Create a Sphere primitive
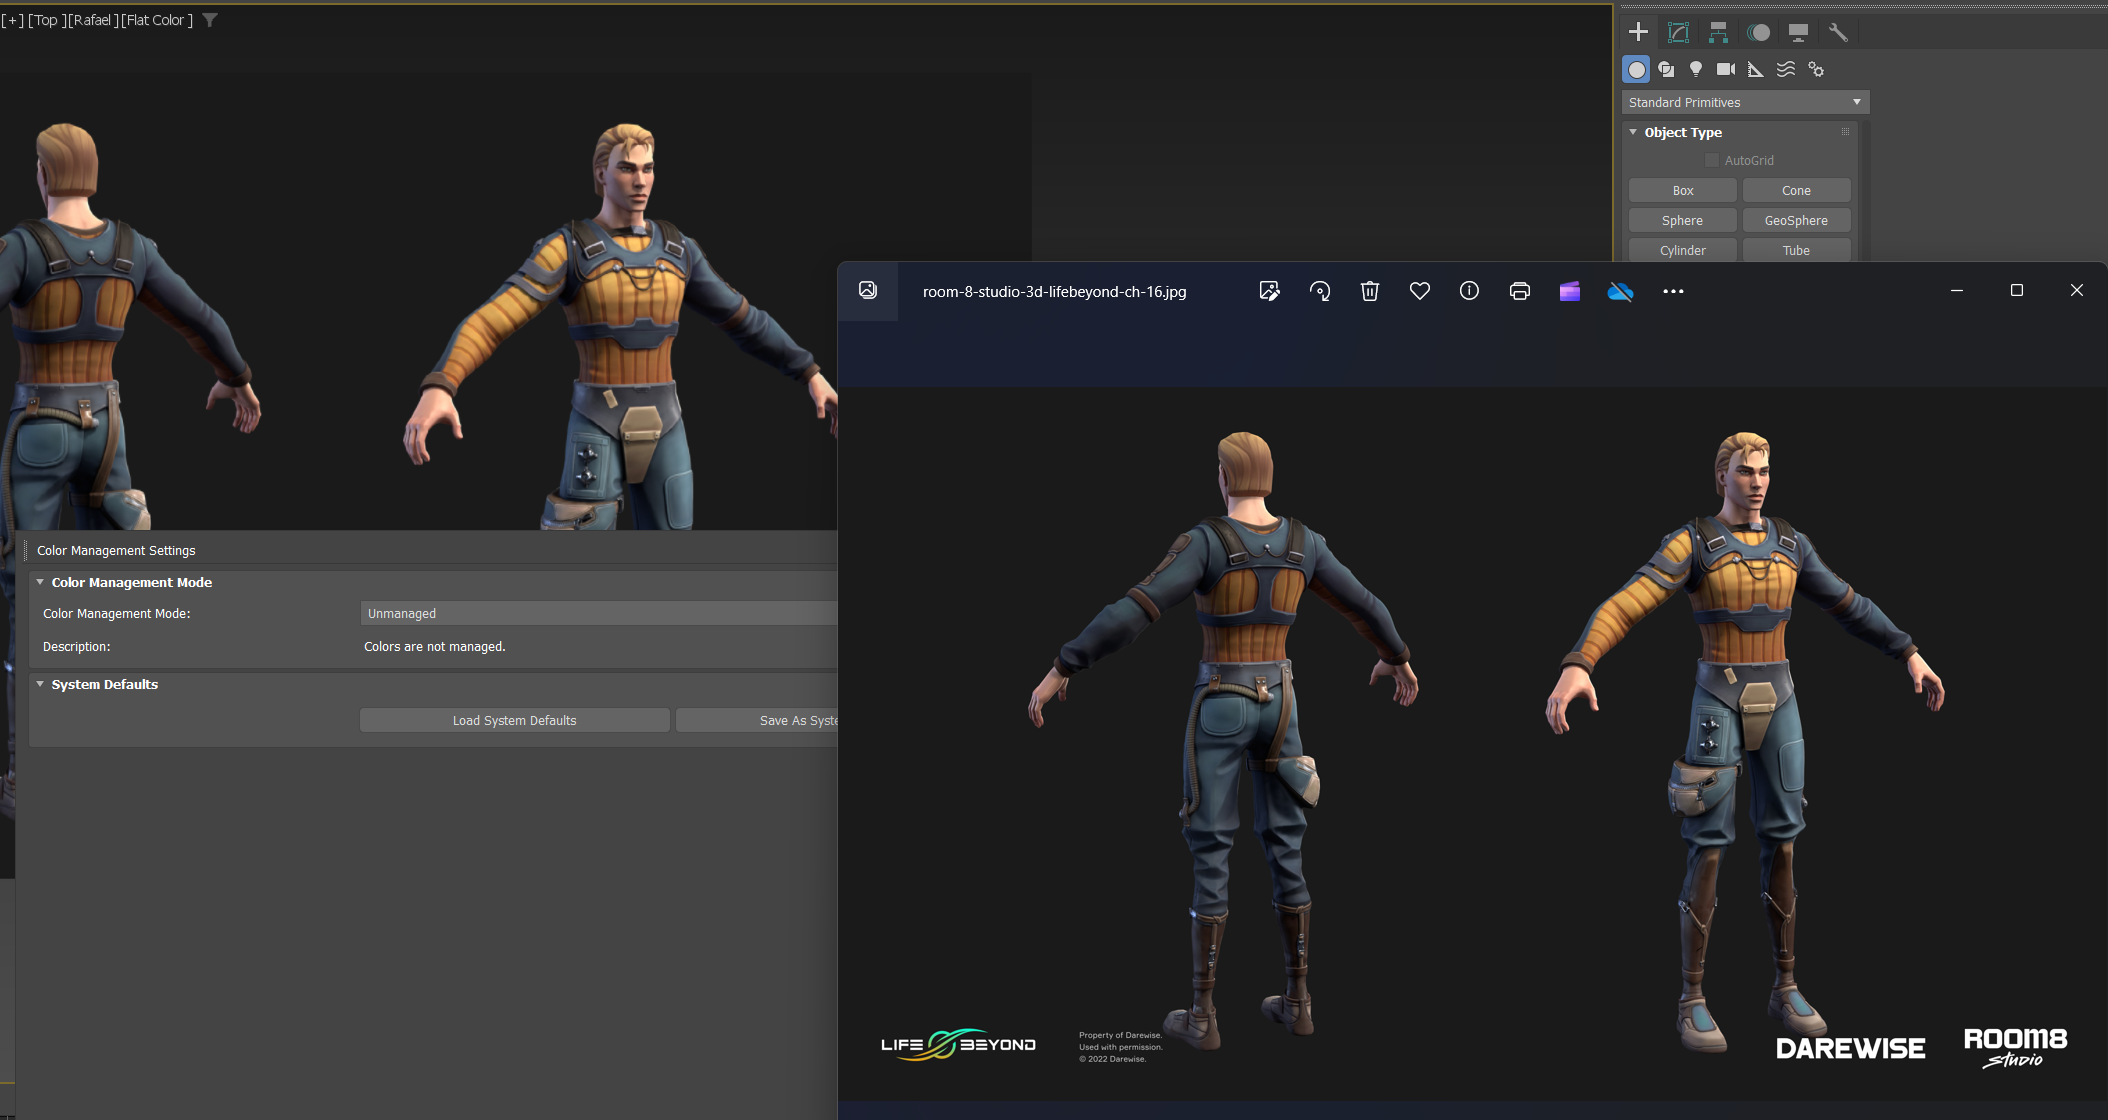The height and width of the screenshot is (1120, 2108). (x=1683, y=220)
